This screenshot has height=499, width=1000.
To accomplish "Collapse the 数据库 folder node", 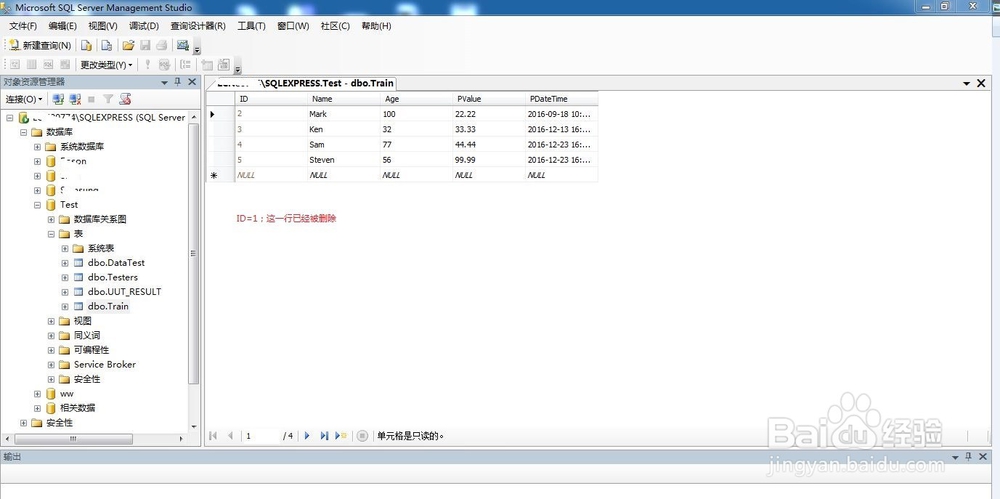I will tap(23, 132).
